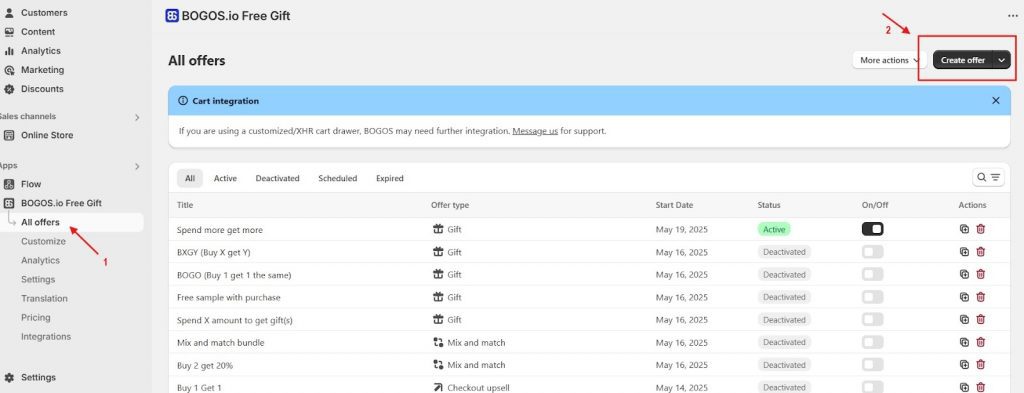1024x393 pixels.
Task: Filter offers by Deactivated tab
Action: pos(278,178)
